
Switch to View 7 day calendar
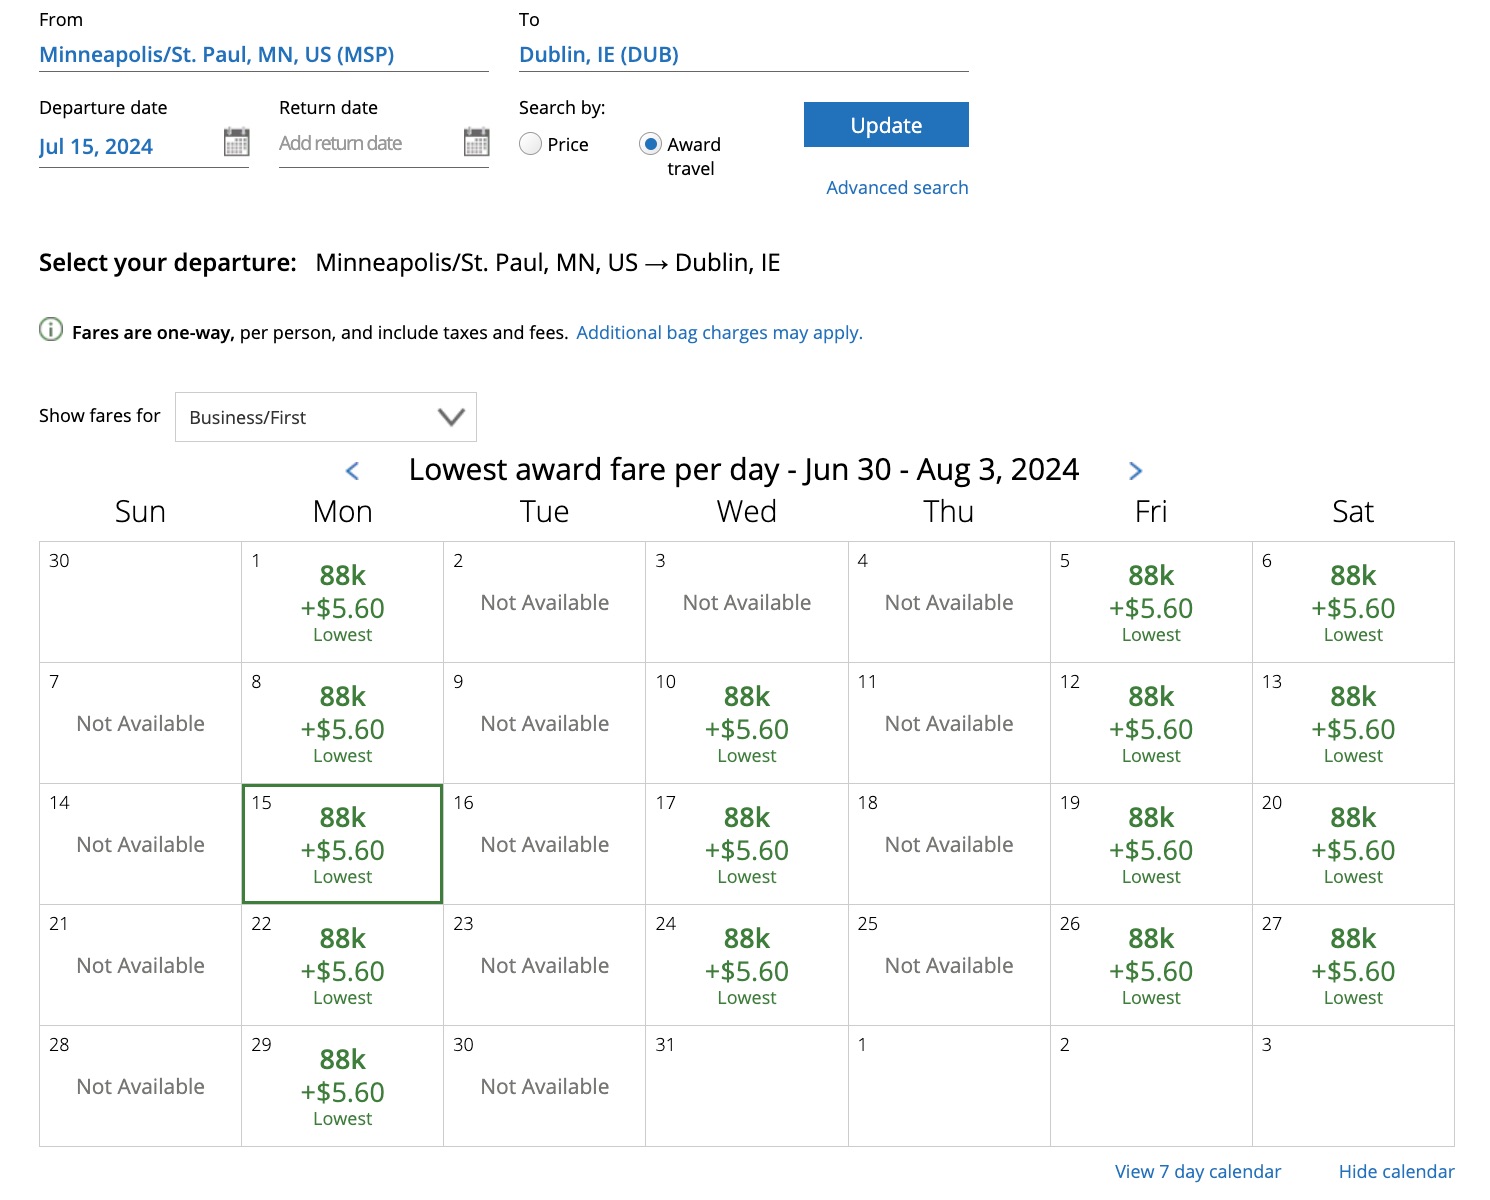click(1197, 1171)
